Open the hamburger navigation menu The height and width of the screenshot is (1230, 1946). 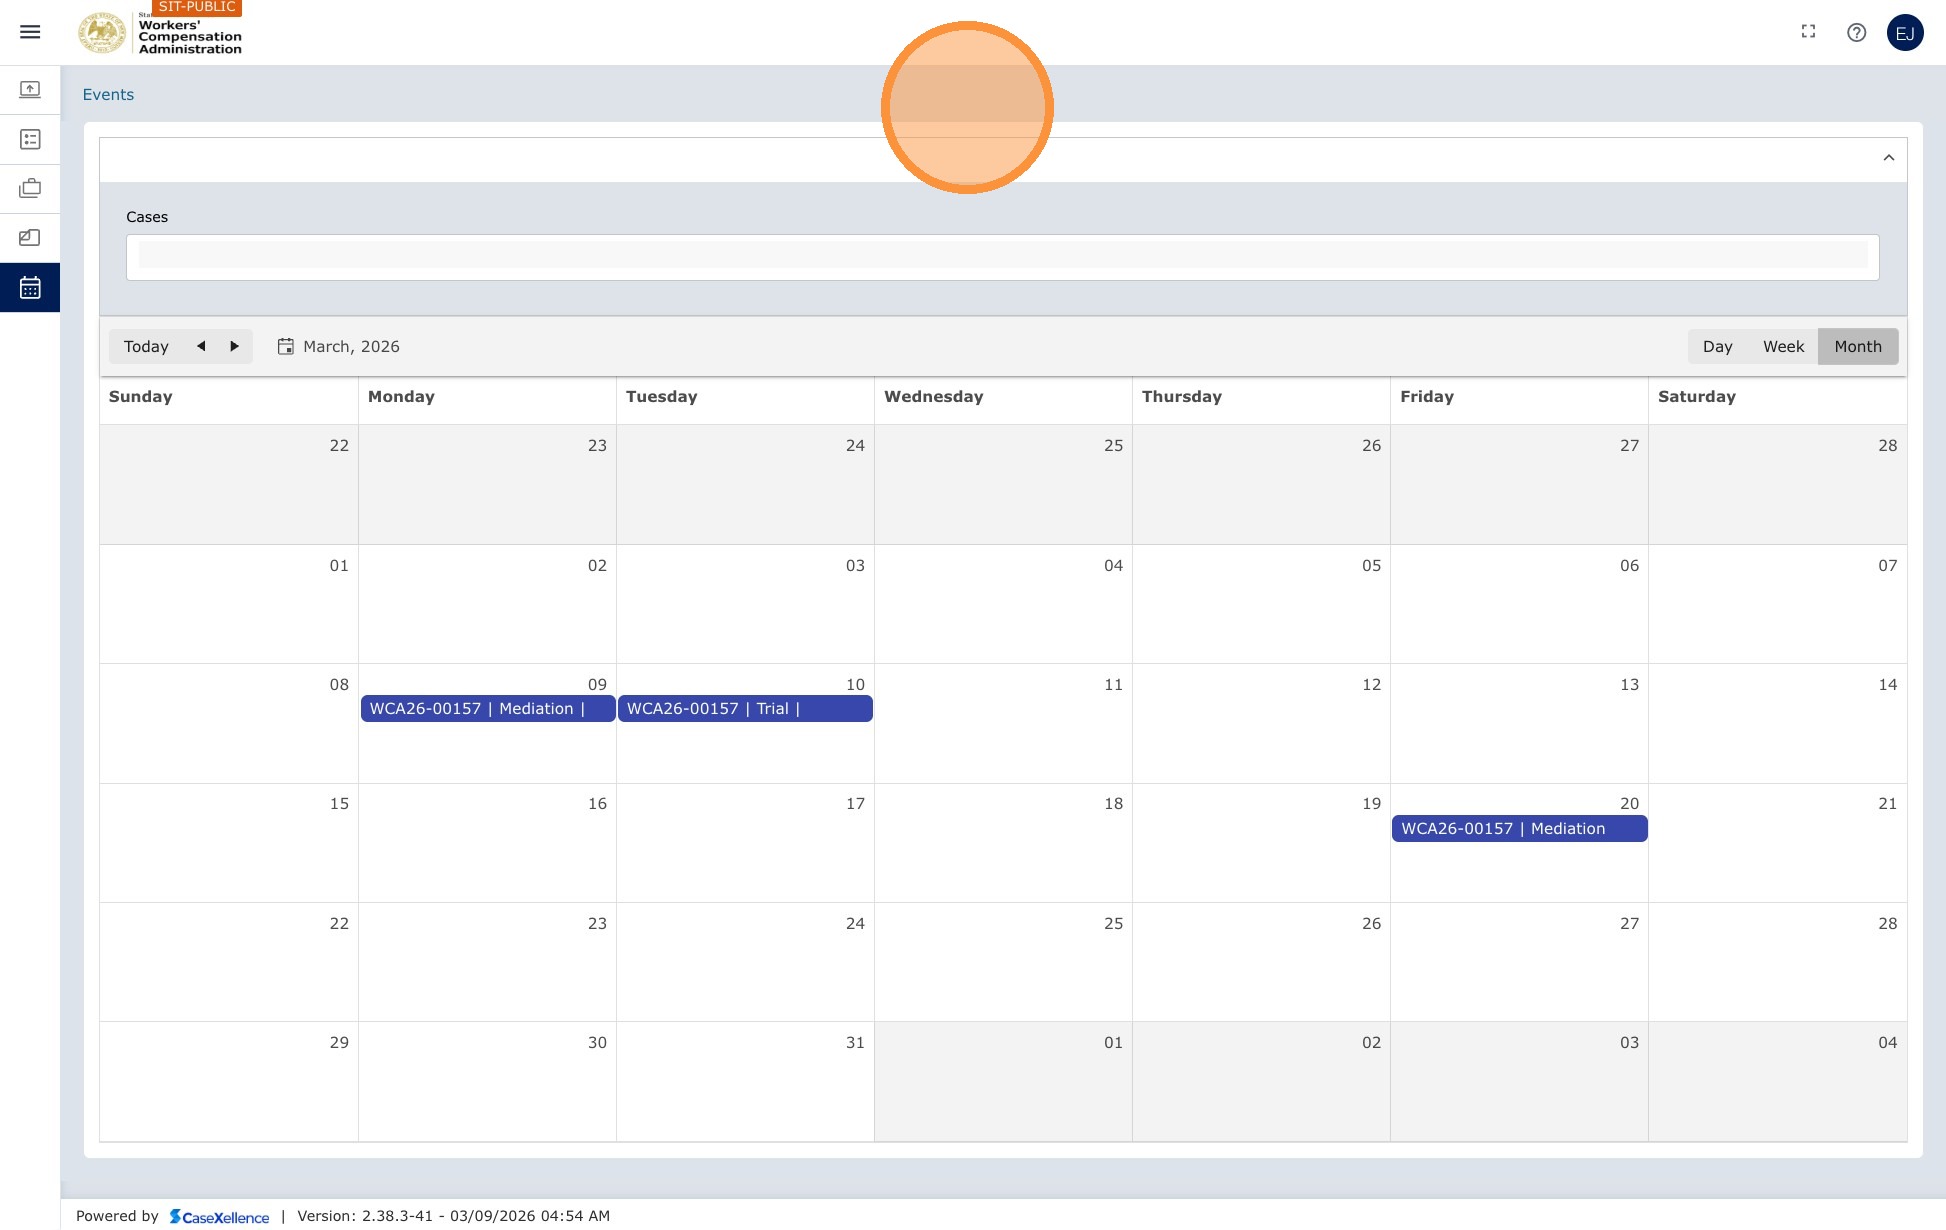pyautogui.click(x=30, y=32)
